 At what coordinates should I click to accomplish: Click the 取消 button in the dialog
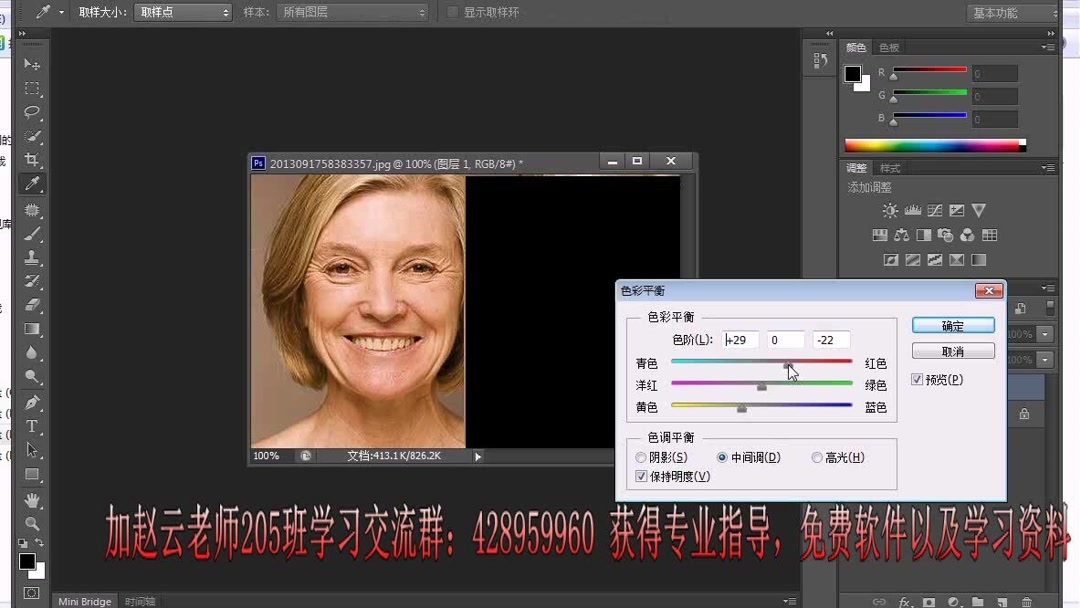951,351
